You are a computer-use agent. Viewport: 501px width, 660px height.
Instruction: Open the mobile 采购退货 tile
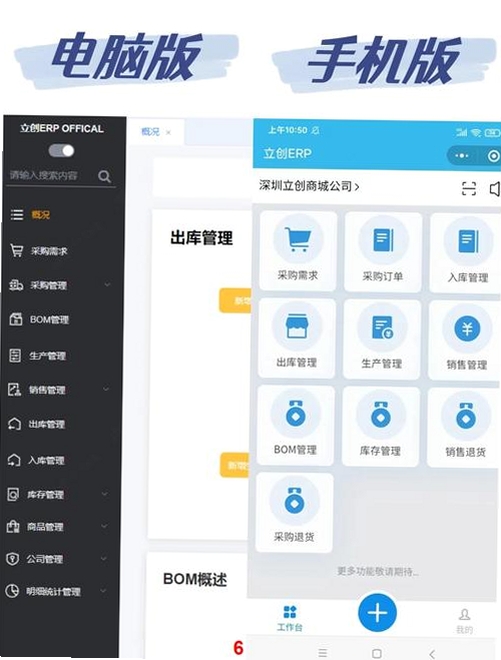294,513
